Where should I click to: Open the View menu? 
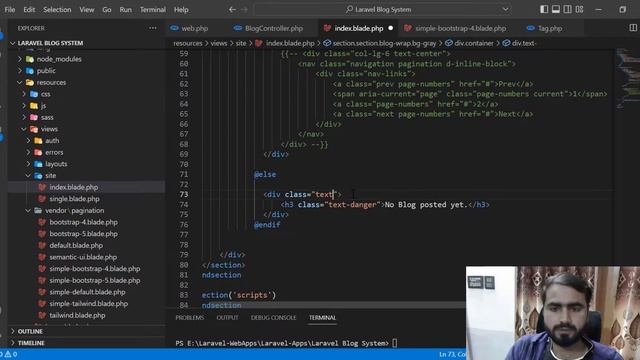pos(87,9)
